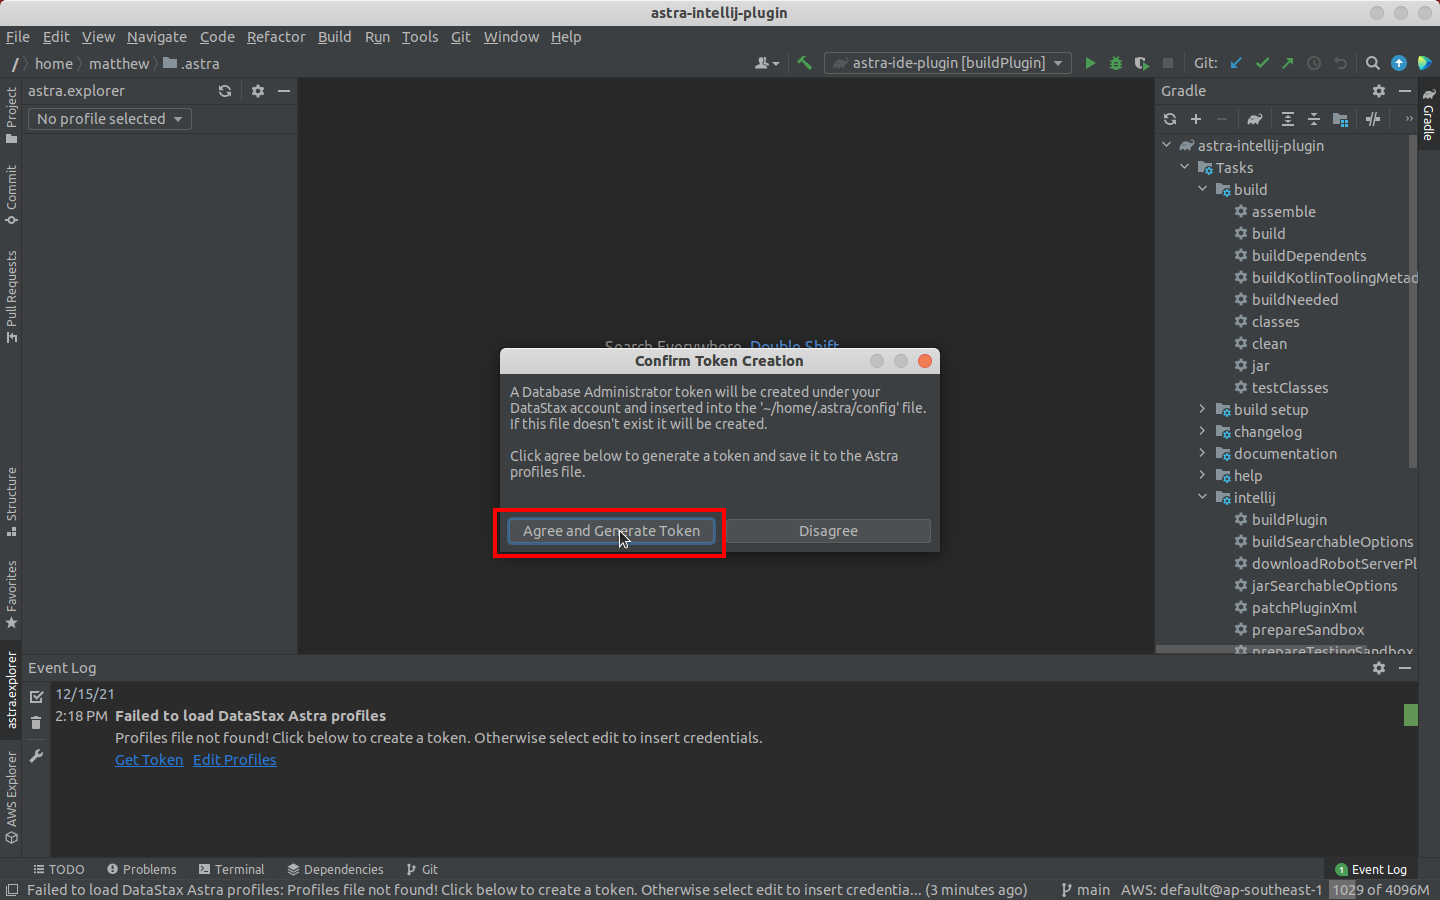Click Git Rollback undo icon

point(1340,63)
